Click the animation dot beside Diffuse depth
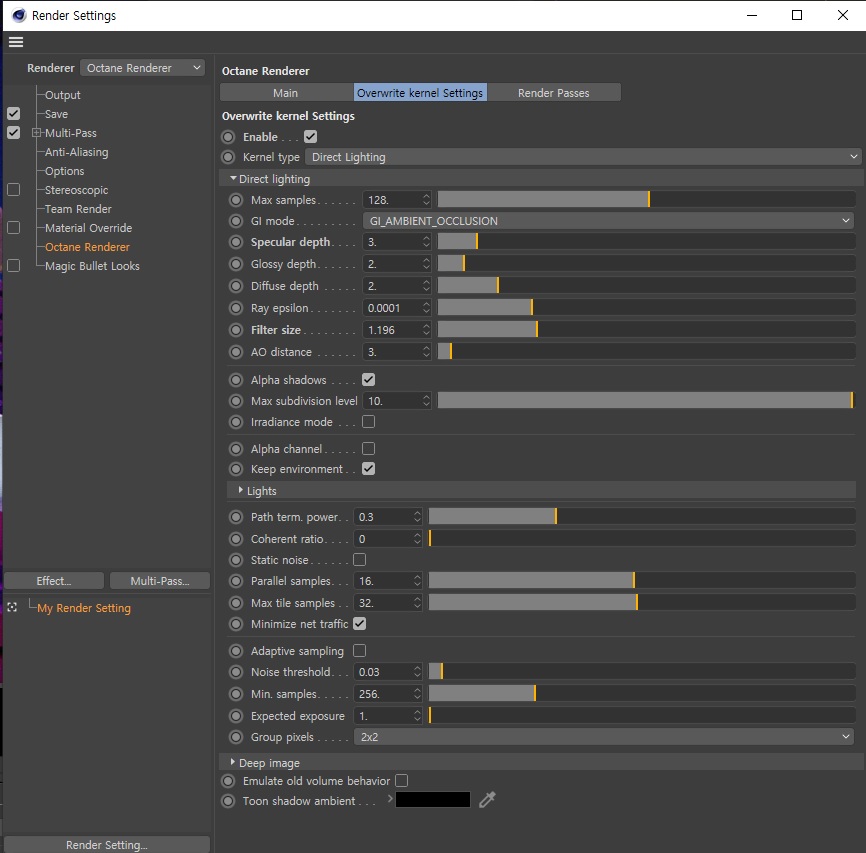Screen dimensions: 866x853 [236, 286]
